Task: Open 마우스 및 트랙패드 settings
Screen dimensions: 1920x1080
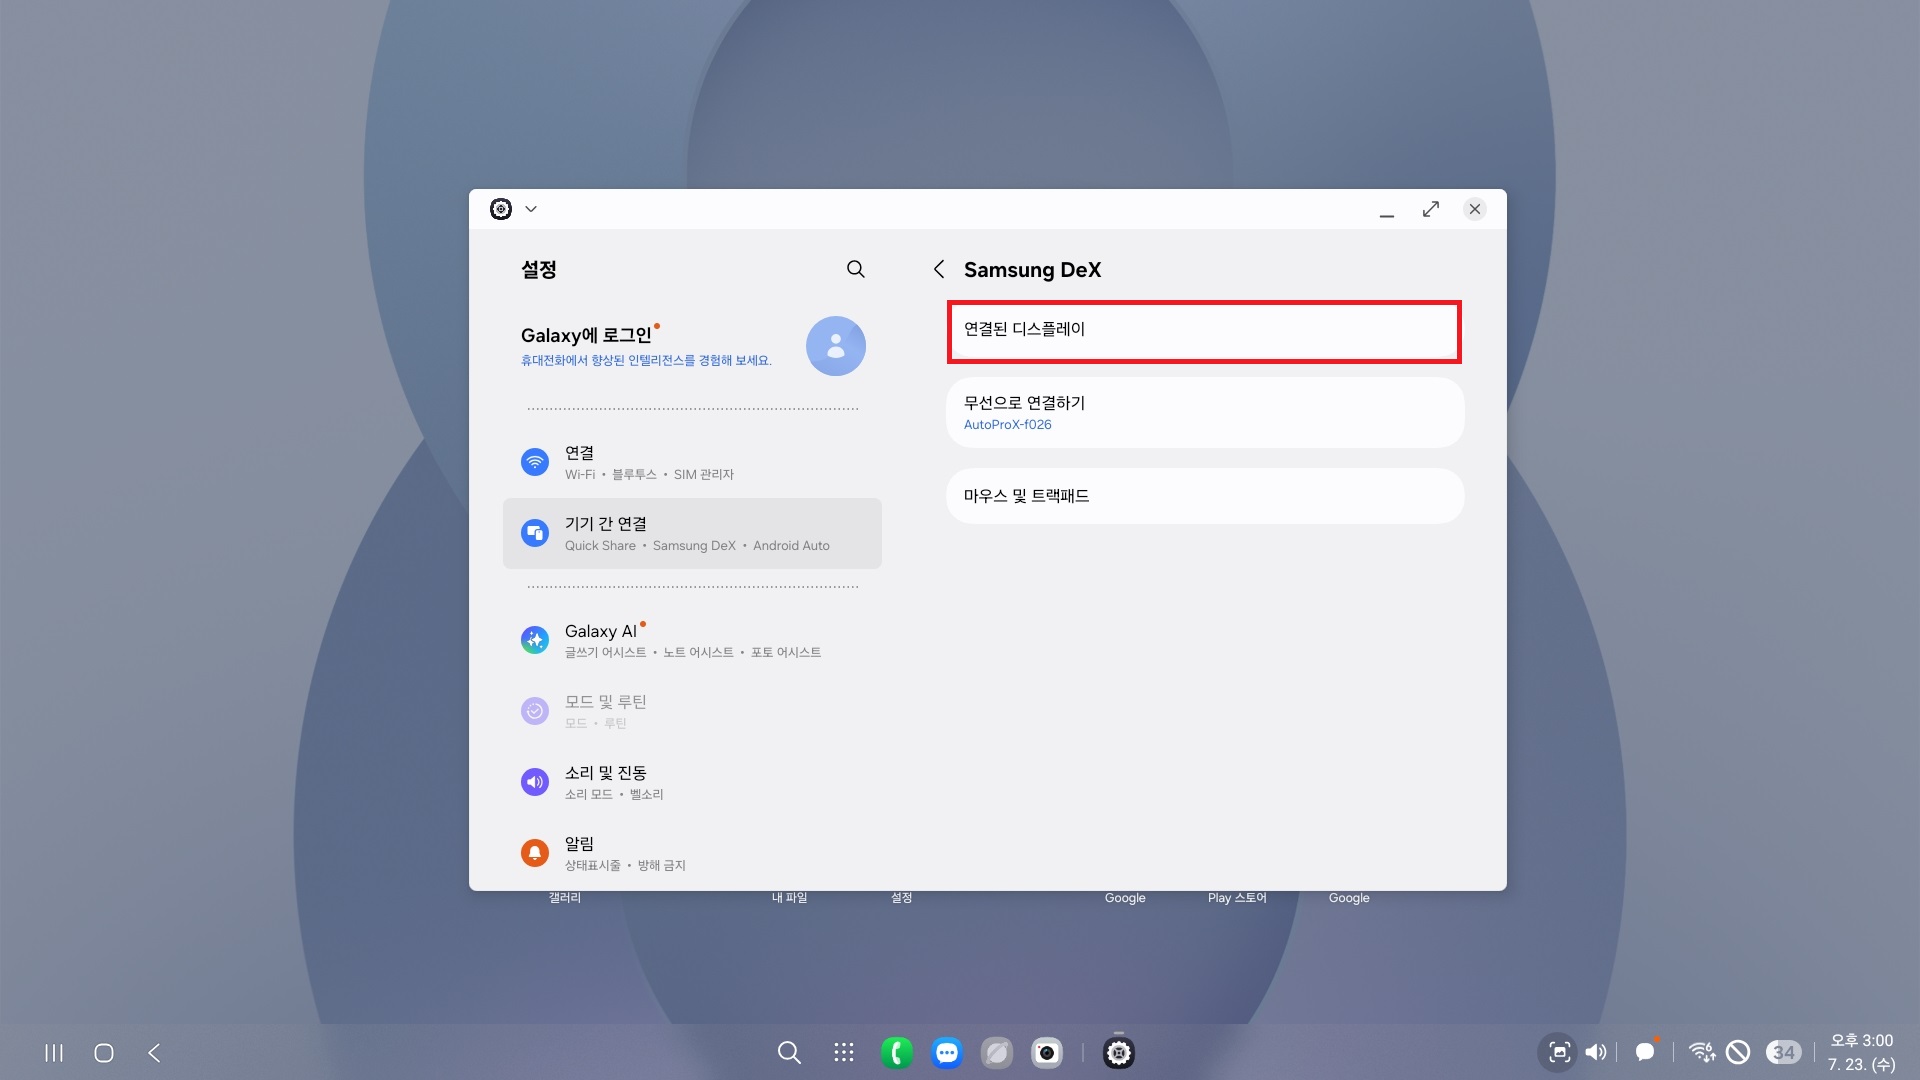Action: tap(1203, 496)
